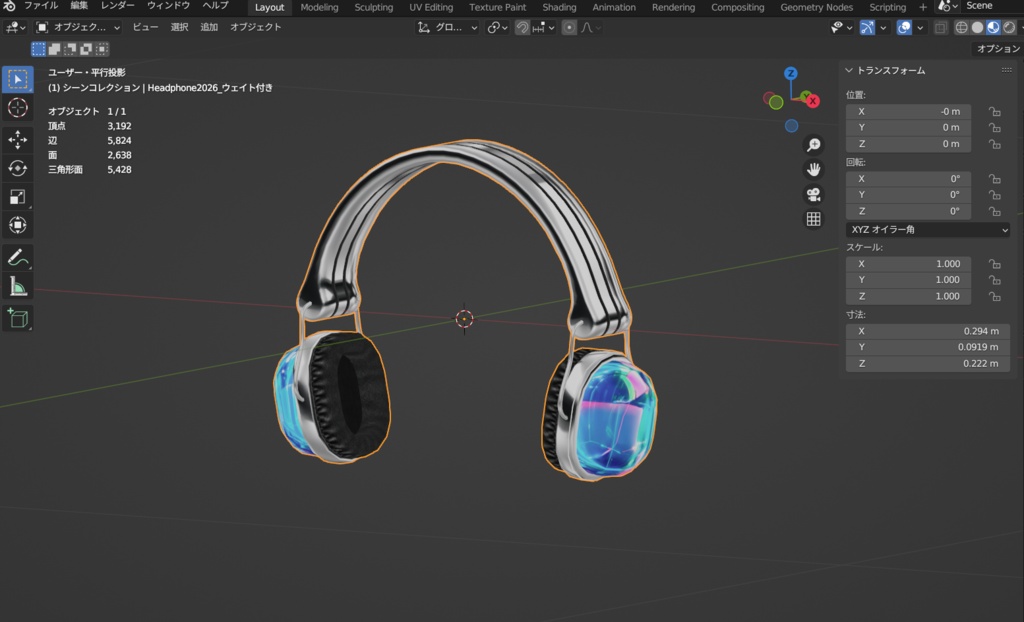The width and height of the screenshot is (1024, 622).
Task: Click the blue Z axis gizmo ball
Action: coord(790,73)
